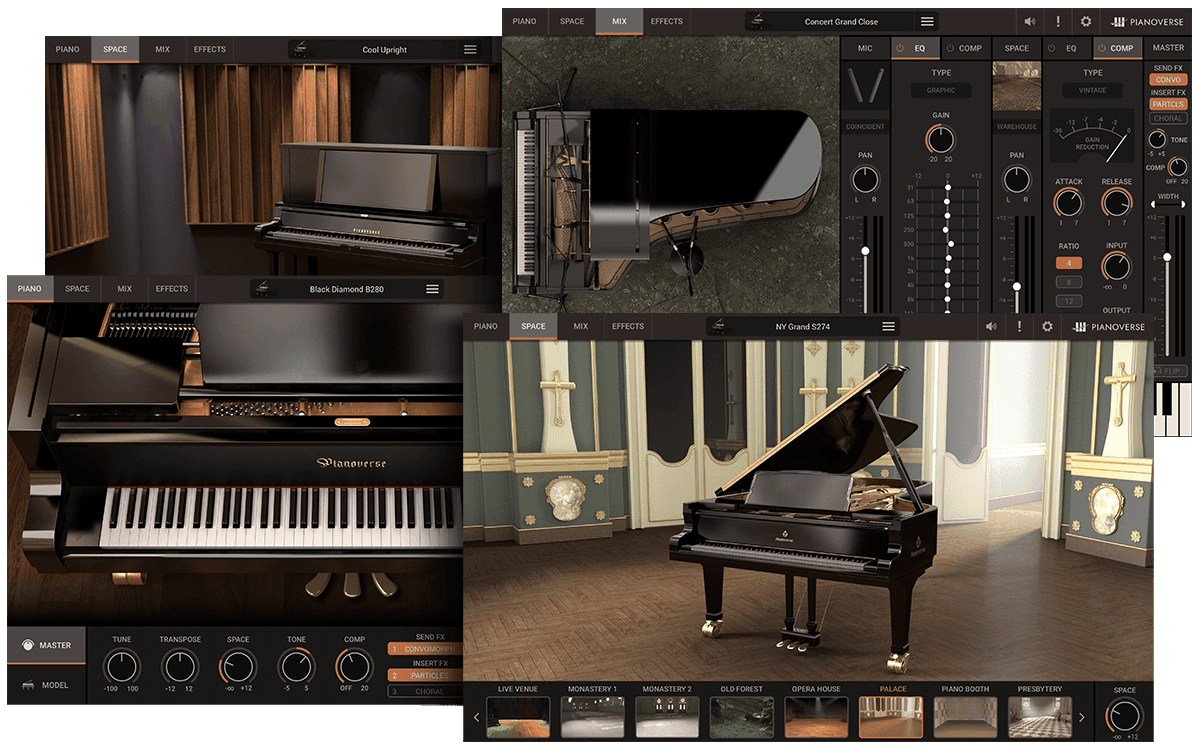Click the exclamation icon in Concert Grand Close window
This screenshot has width=1200, height=750.
[1057, 21]
